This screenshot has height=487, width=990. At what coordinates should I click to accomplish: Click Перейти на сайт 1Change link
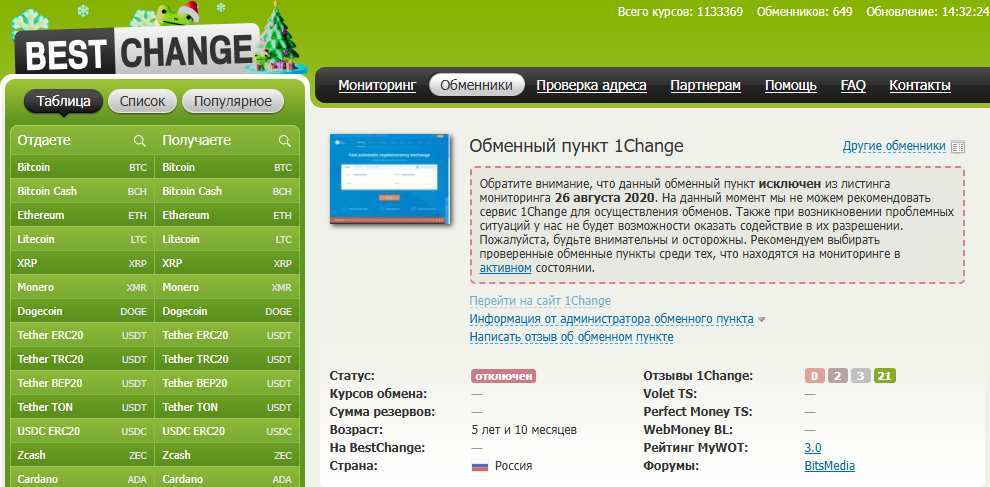pyautogui.click(x=540, y=301)
